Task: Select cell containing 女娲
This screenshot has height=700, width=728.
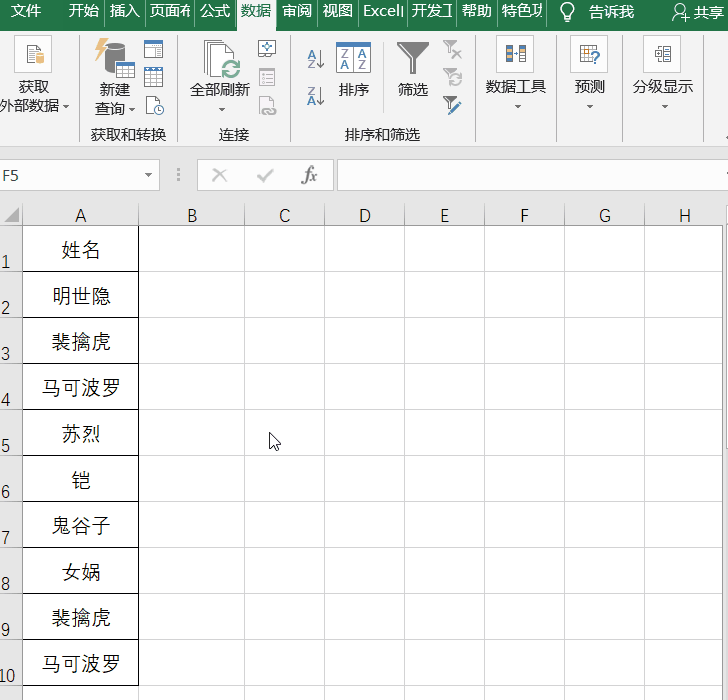Action: 81,571
